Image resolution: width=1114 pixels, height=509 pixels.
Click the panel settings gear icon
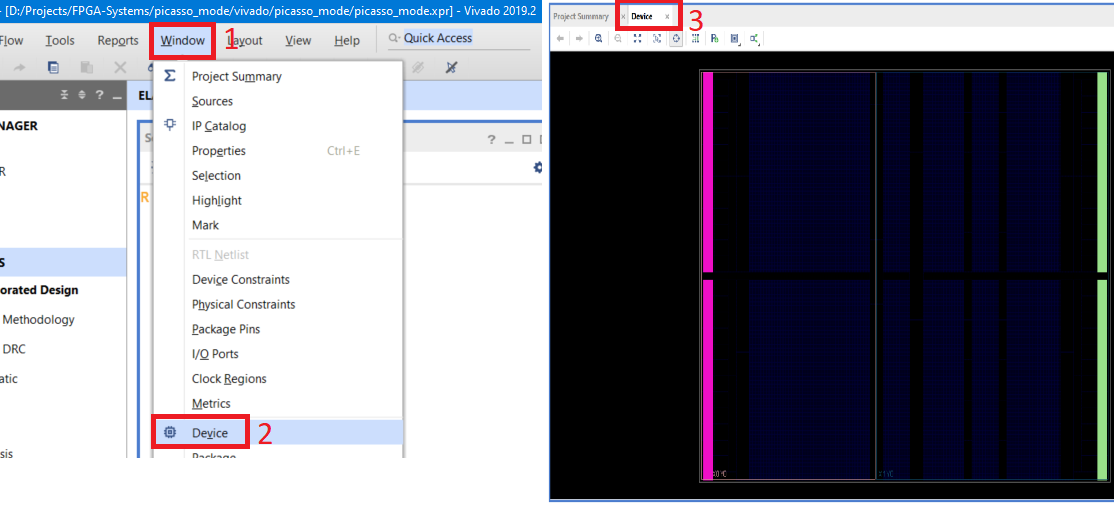tap(538, 167)
